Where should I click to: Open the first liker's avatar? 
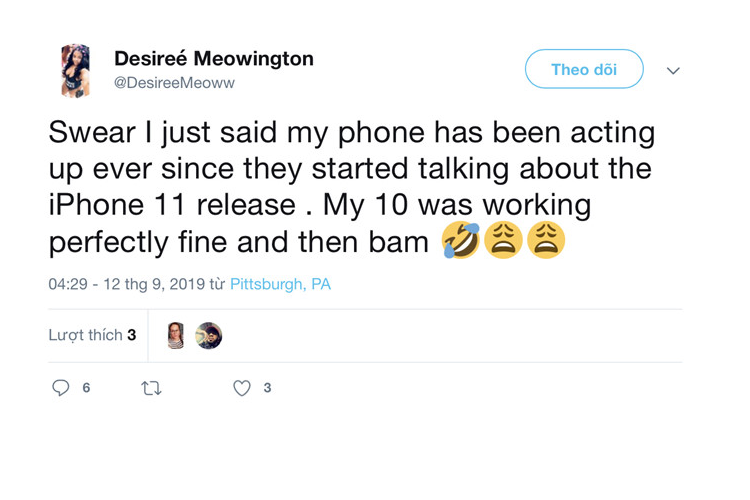pyautogui.click(x=176, y=336)
